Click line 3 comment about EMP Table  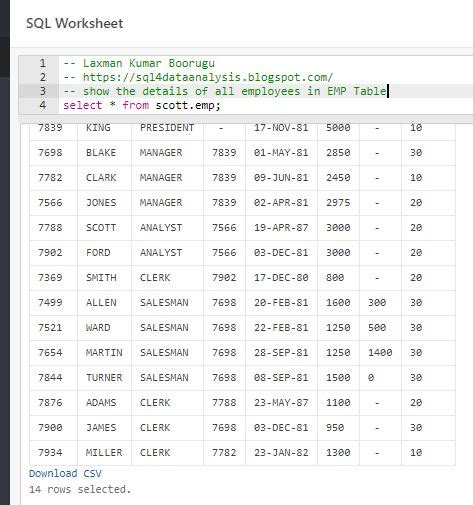(x=225, y=91)
